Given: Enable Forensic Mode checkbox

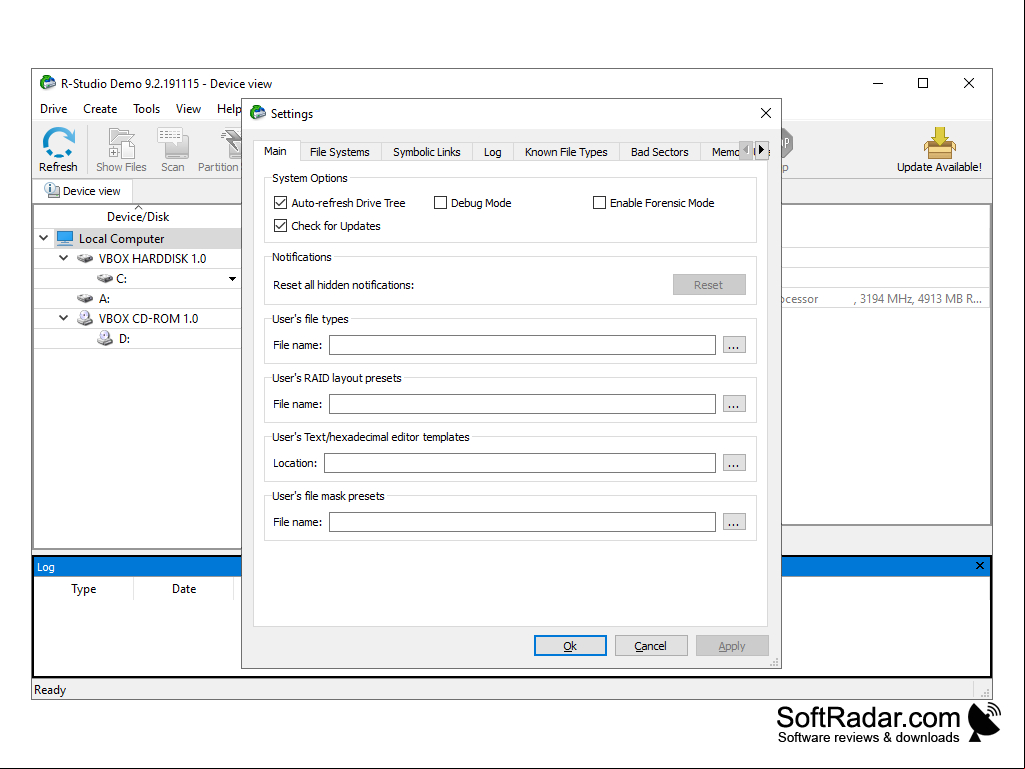Looking at the screenshot, I should 599,203.
